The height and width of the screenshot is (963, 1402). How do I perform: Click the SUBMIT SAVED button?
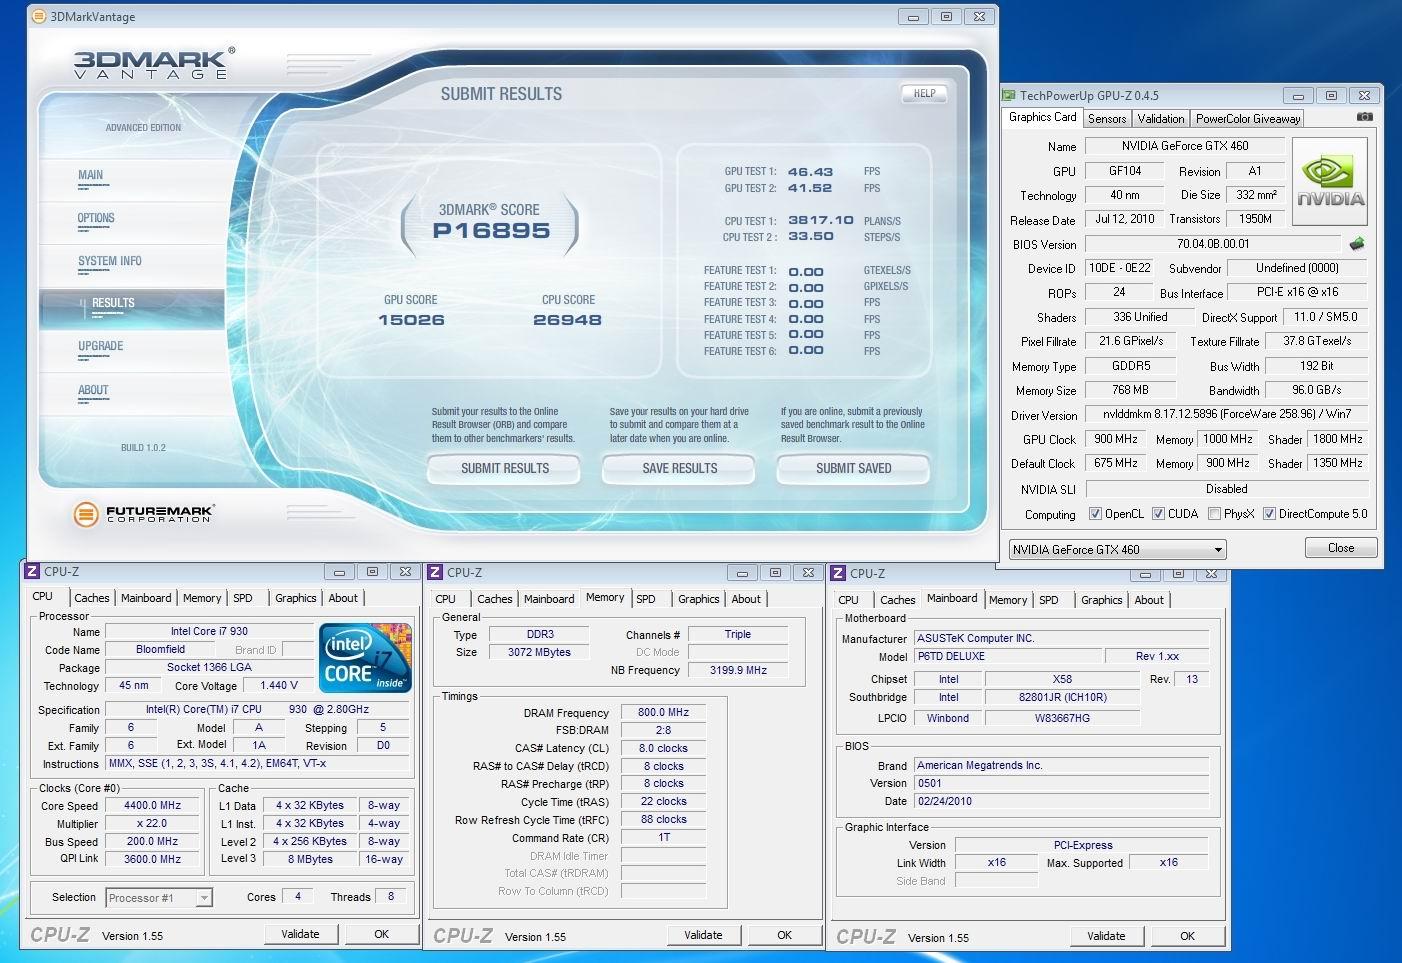point(853,468)
